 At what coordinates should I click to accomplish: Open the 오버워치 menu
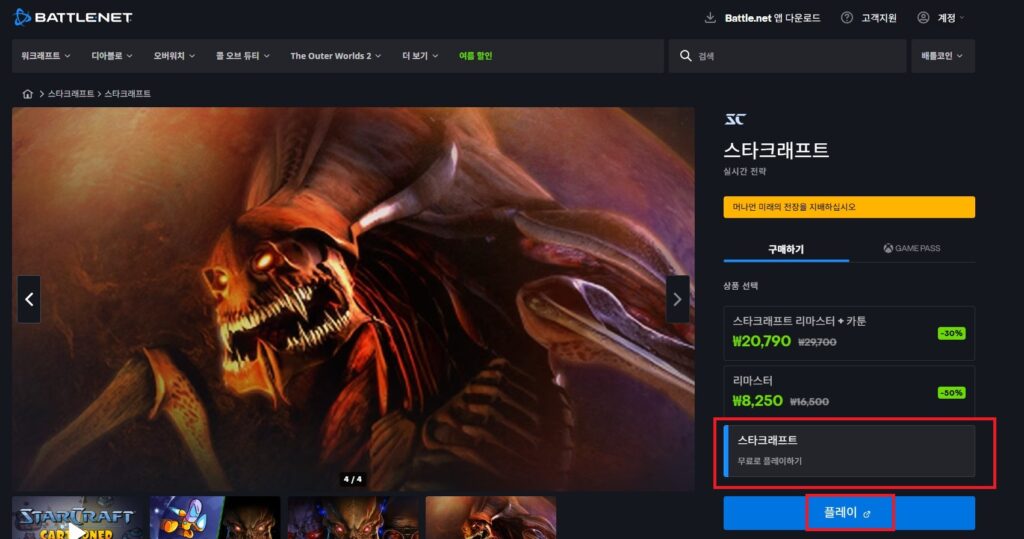[174, 56]
